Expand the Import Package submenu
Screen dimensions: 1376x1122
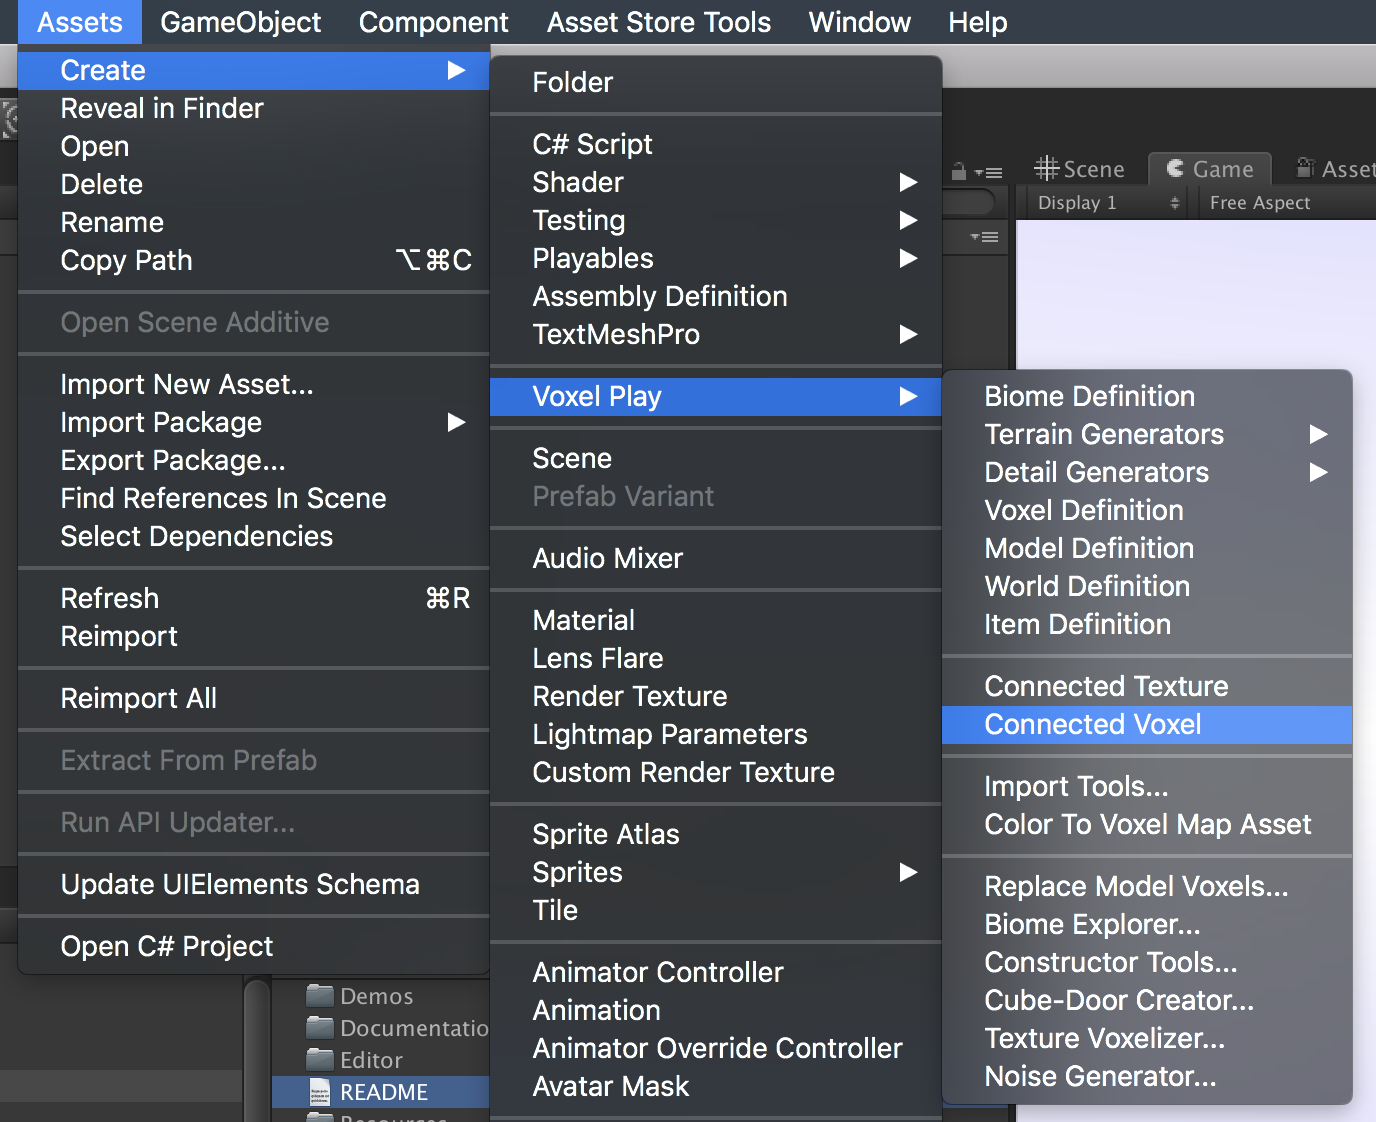tap(254, 422)
